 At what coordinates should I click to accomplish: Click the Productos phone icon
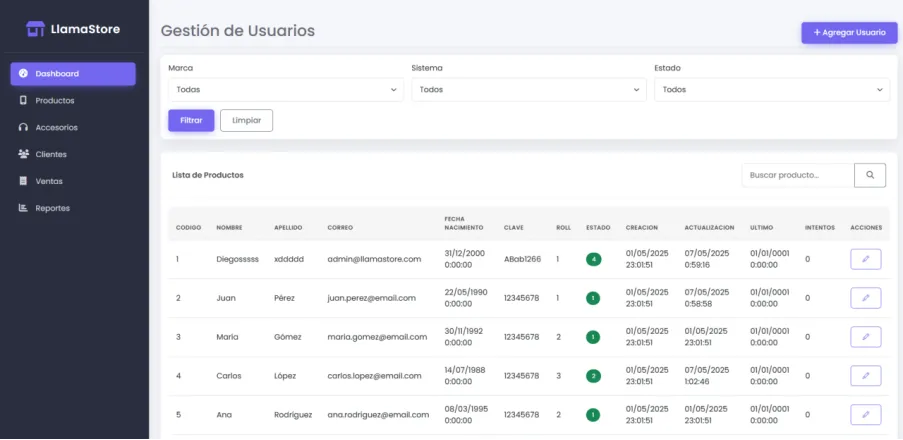point(23,100)
